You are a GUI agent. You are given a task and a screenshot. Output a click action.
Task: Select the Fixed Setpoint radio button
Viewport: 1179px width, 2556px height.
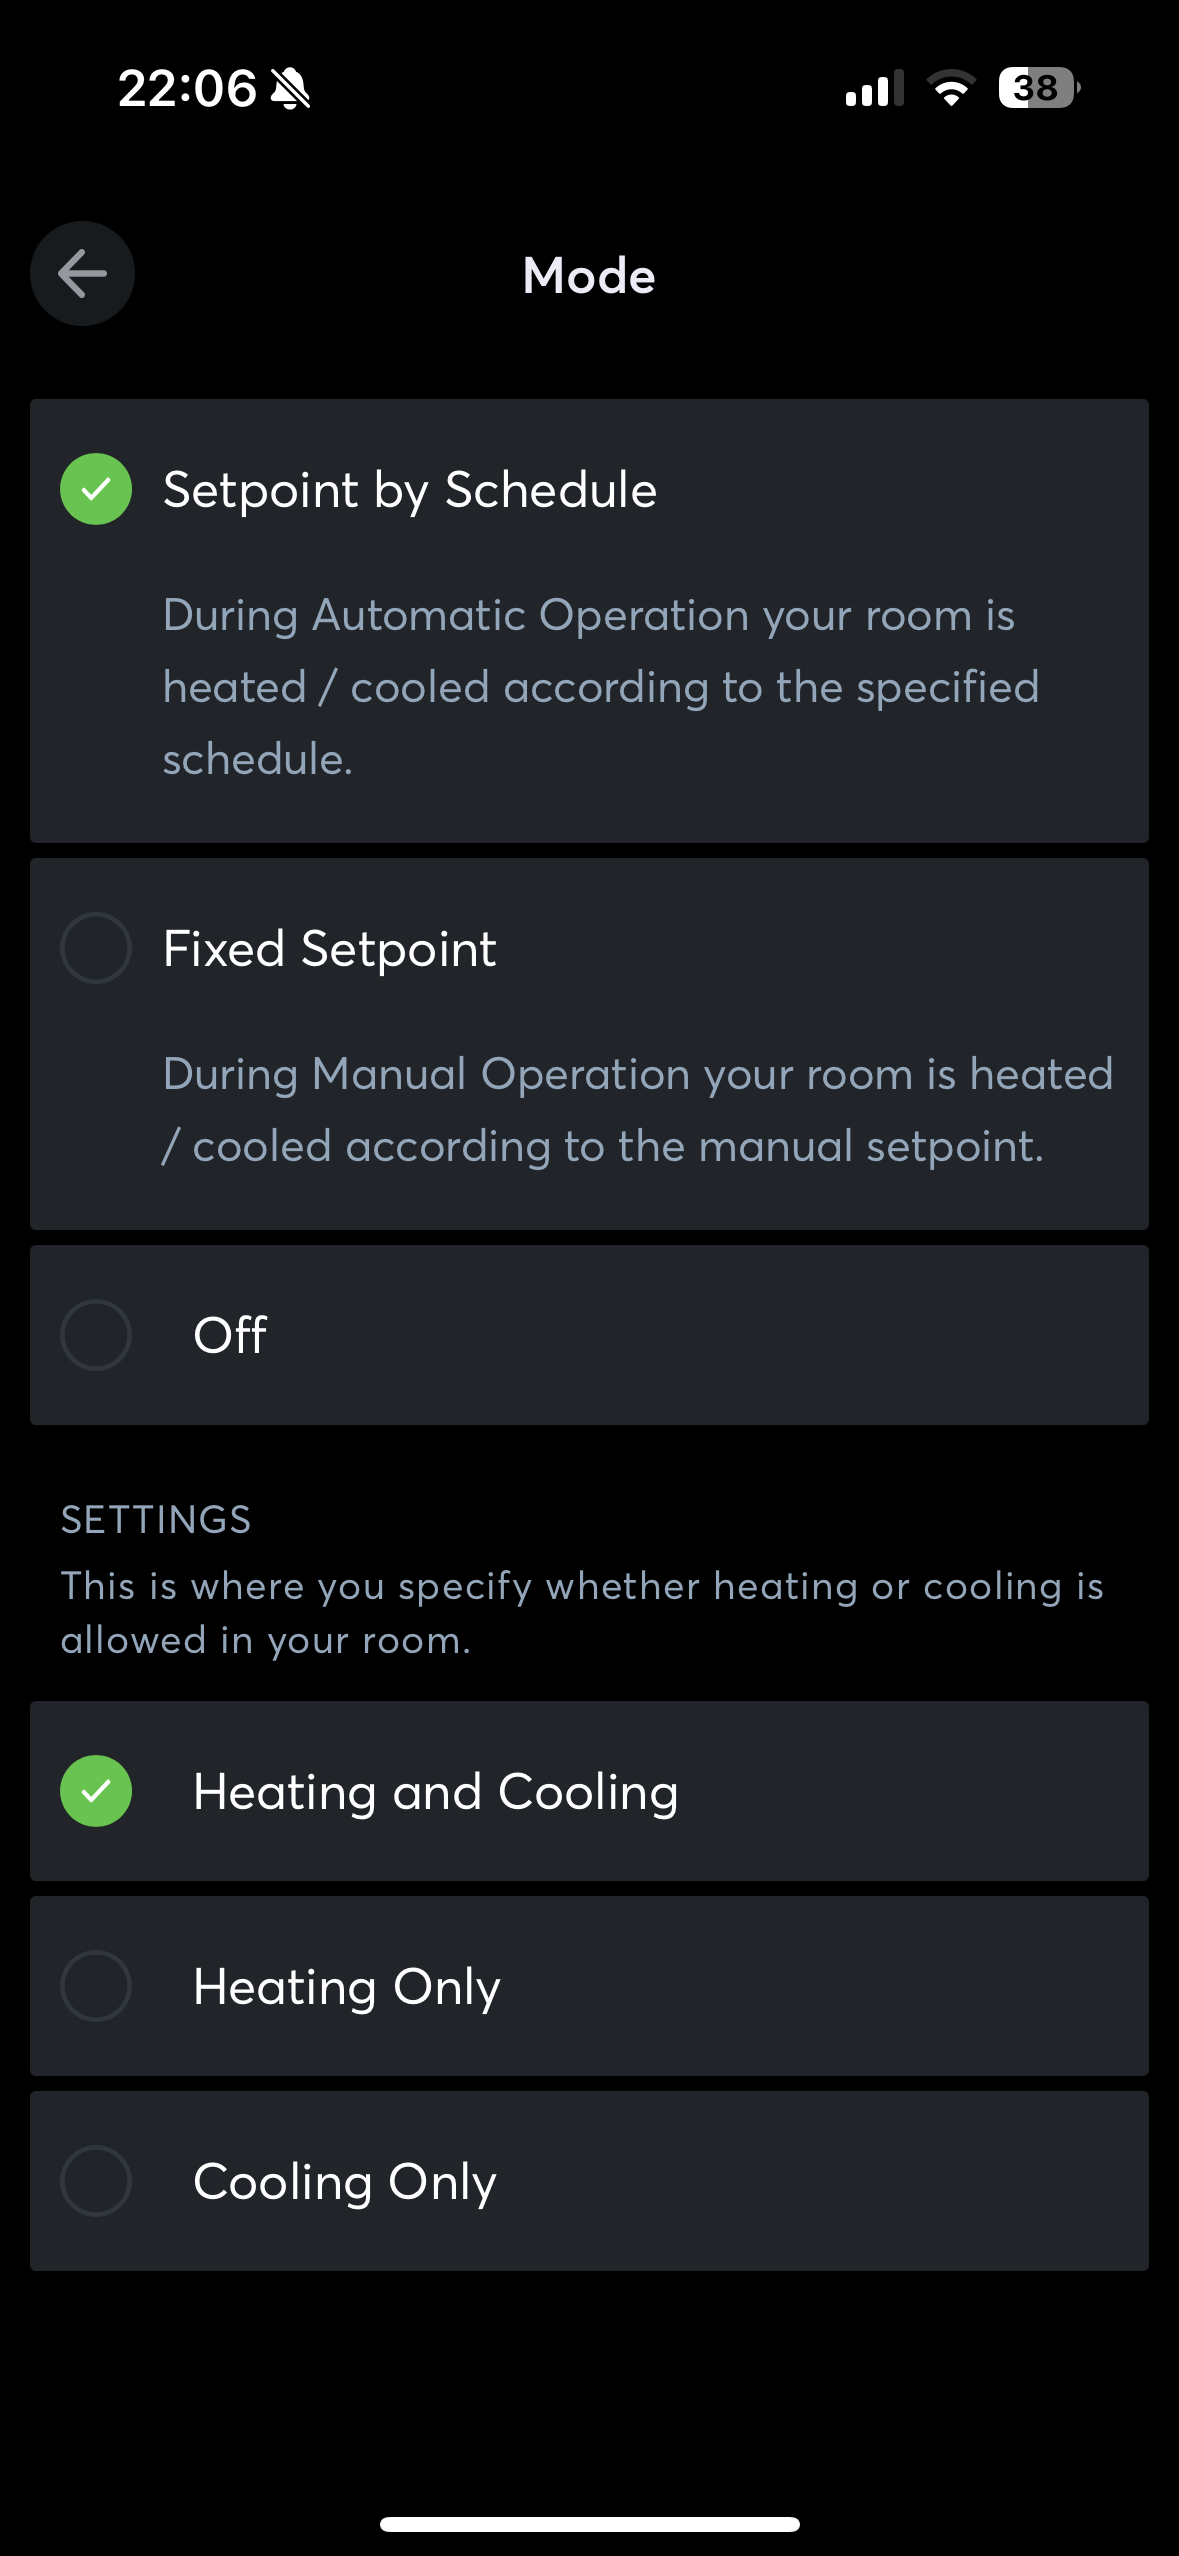point(96,948)
